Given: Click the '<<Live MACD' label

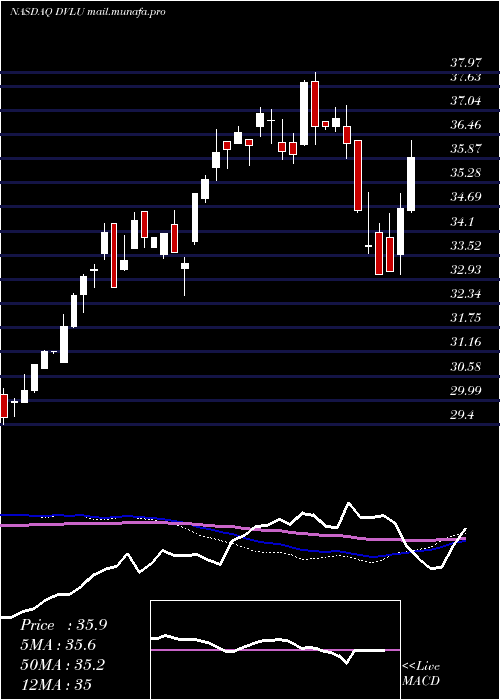Looking at the screenshot, I should coord(421,674).
